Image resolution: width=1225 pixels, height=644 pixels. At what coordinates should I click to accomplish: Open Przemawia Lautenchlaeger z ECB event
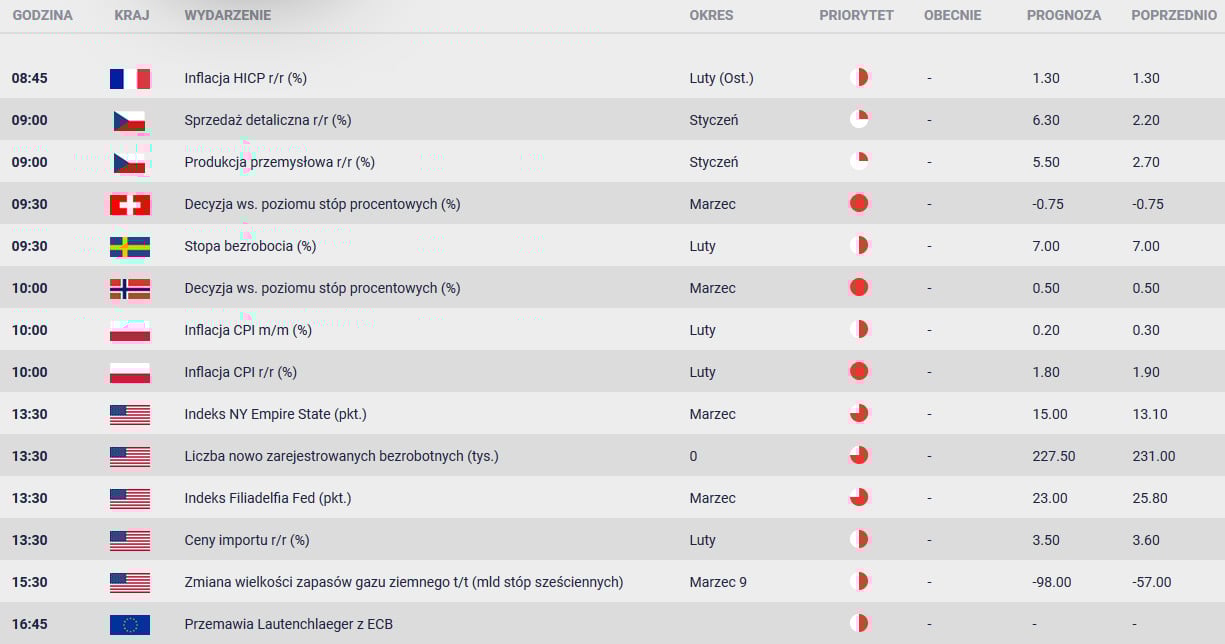tap(289, 624)
